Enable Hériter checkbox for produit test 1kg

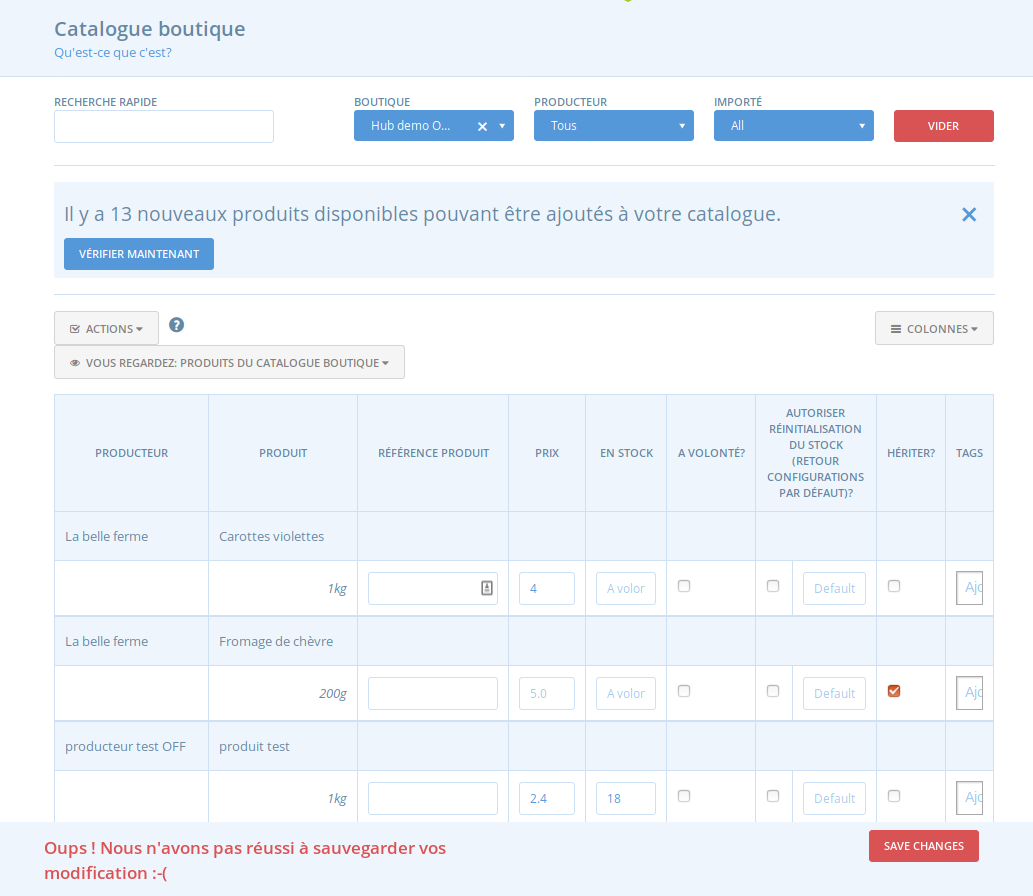tap(894, 796)
